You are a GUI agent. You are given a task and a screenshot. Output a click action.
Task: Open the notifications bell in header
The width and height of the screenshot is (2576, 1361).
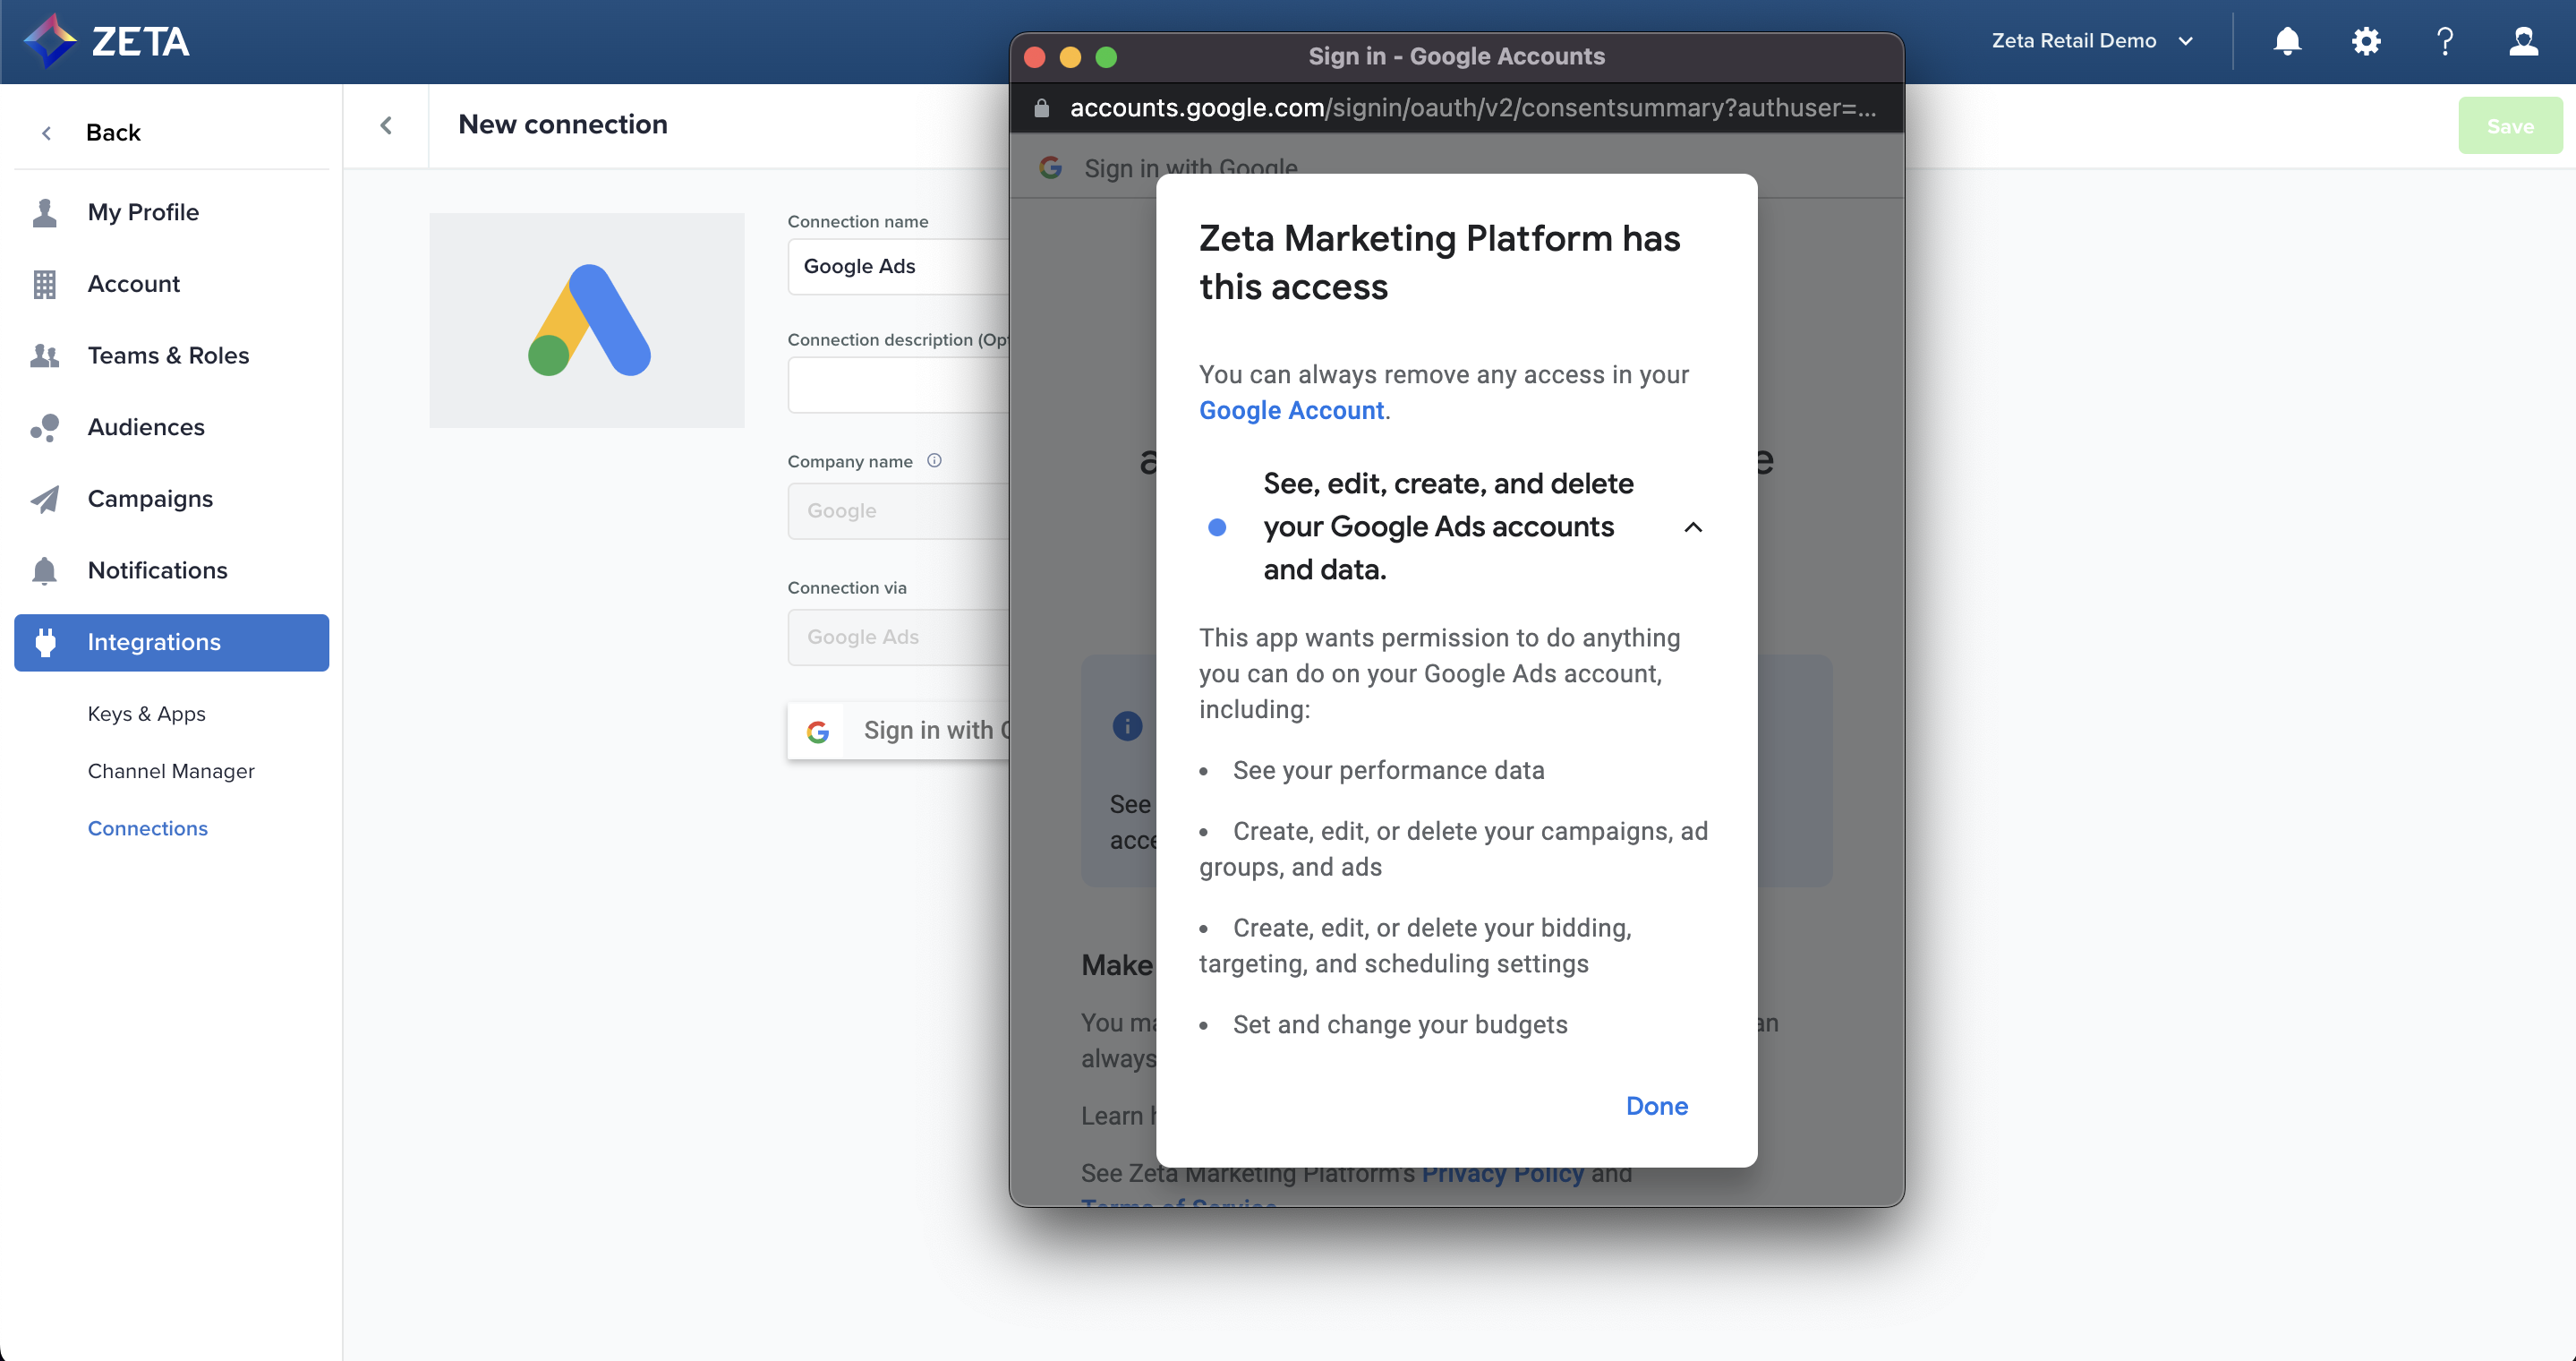pyautogui.click(x=2287, y=41)
